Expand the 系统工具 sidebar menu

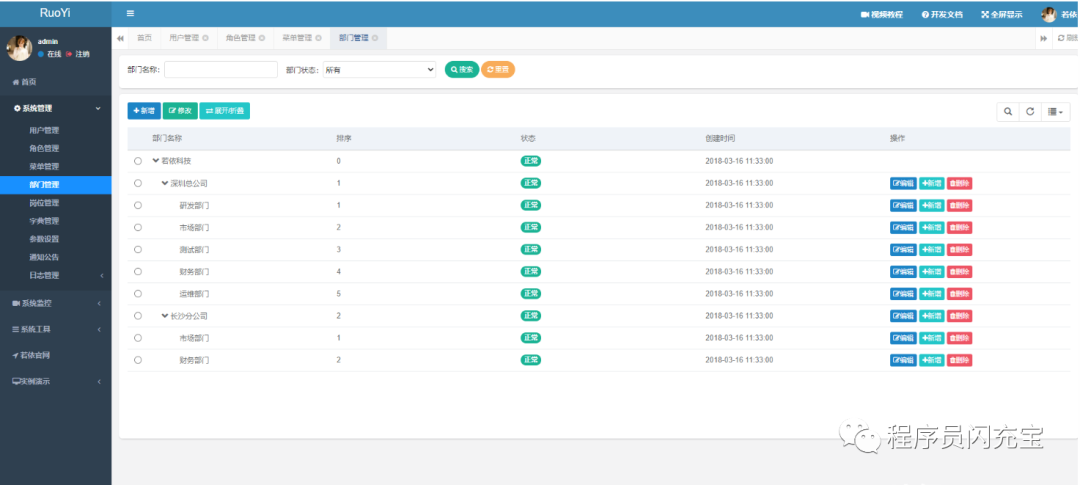tap(56, 329)
